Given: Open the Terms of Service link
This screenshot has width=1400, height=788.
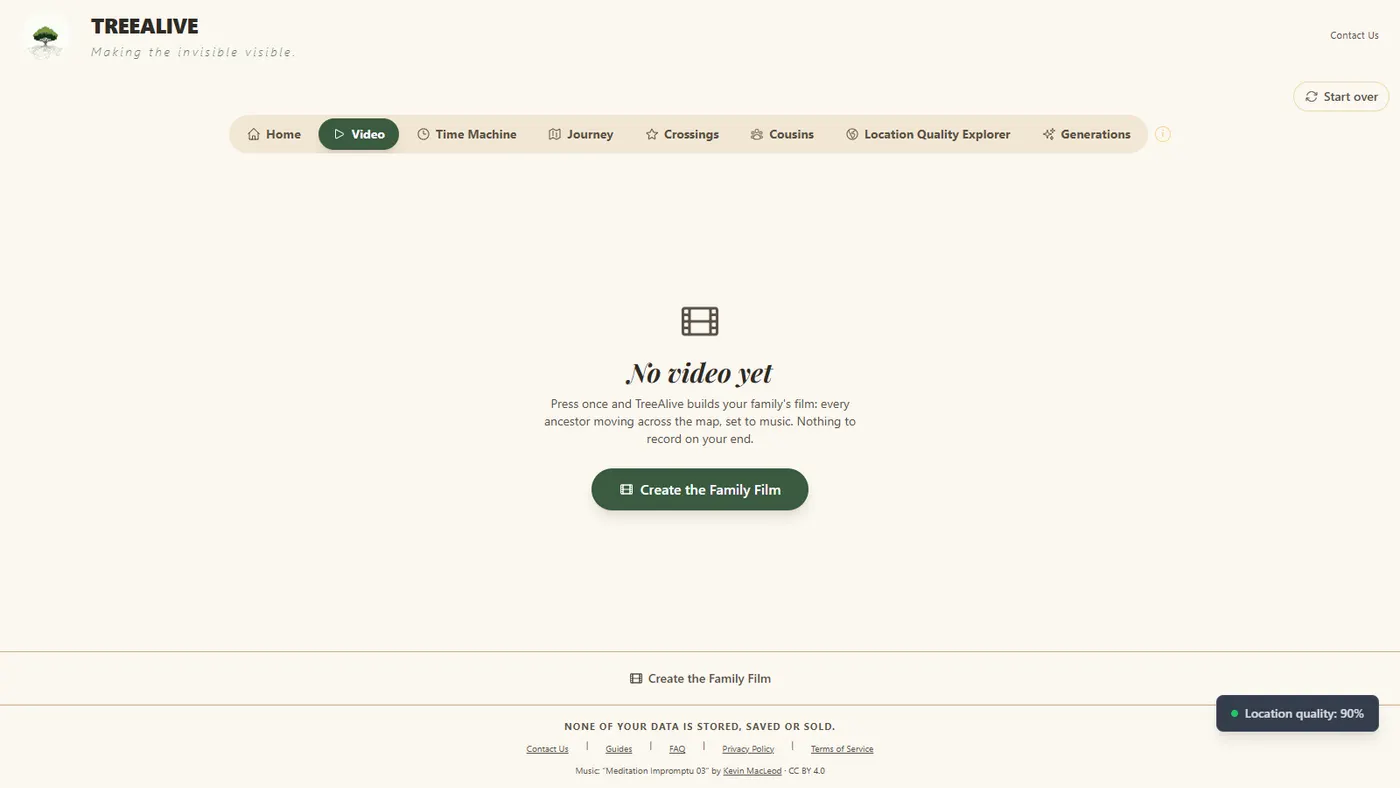Looking at the screenshot, I should (x=842, y=749).
